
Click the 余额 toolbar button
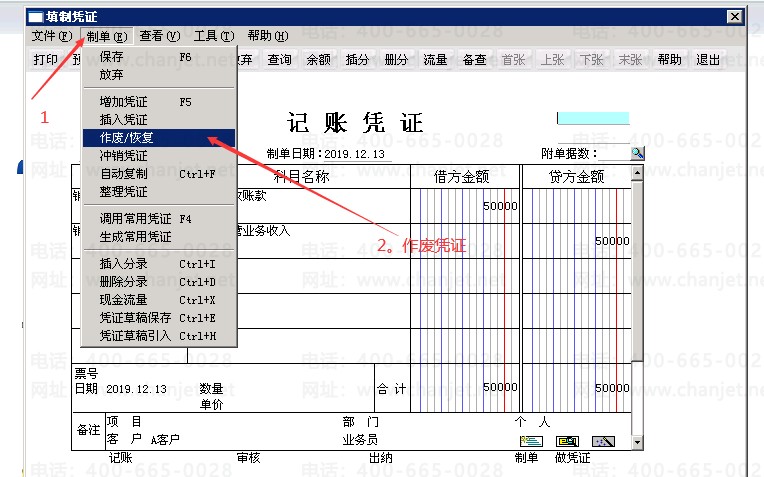tap(318, 60)
